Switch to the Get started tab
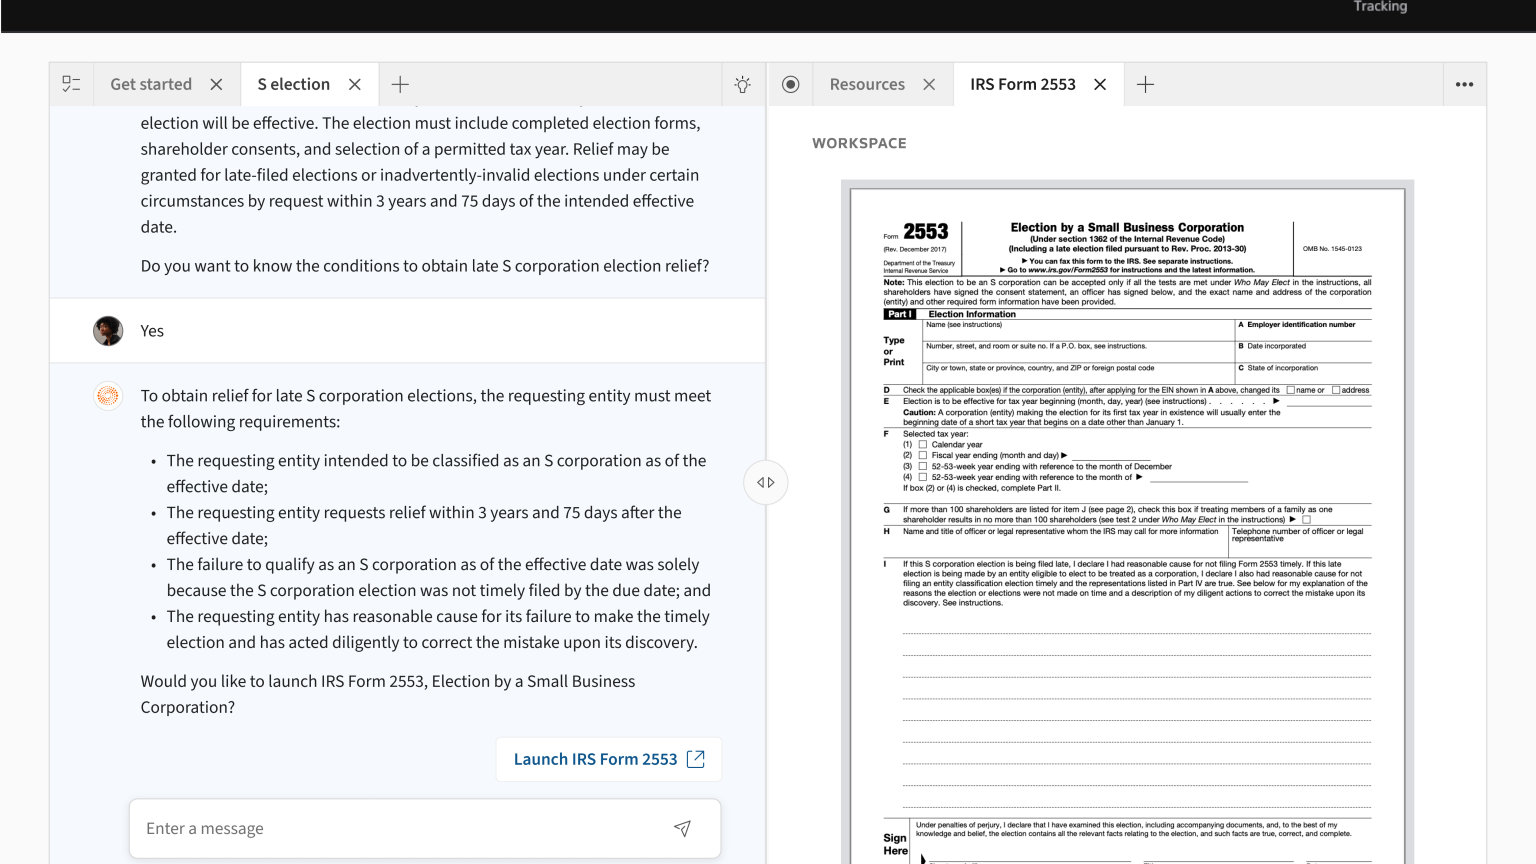The width and height of the screenshot is (1536, 864). [151, 85]
